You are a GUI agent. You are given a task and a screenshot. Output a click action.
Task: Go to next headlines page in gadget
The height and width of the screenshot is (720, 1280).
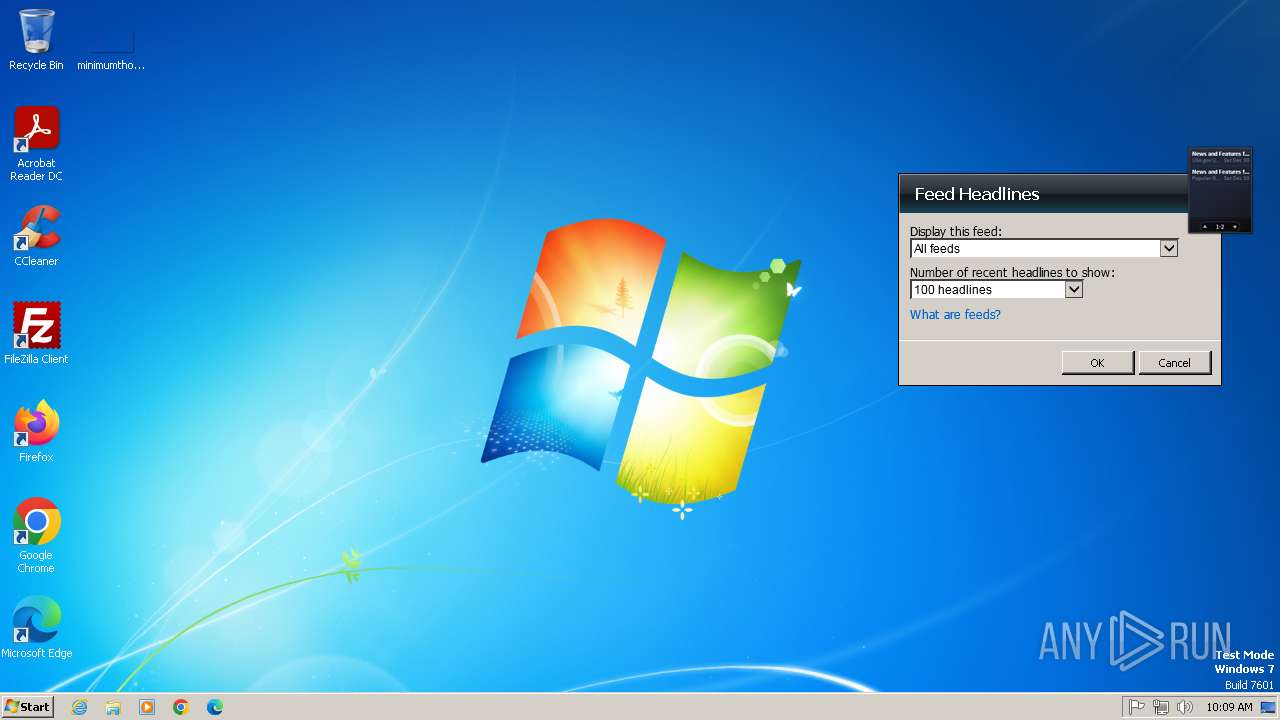tap(1235, 227)
